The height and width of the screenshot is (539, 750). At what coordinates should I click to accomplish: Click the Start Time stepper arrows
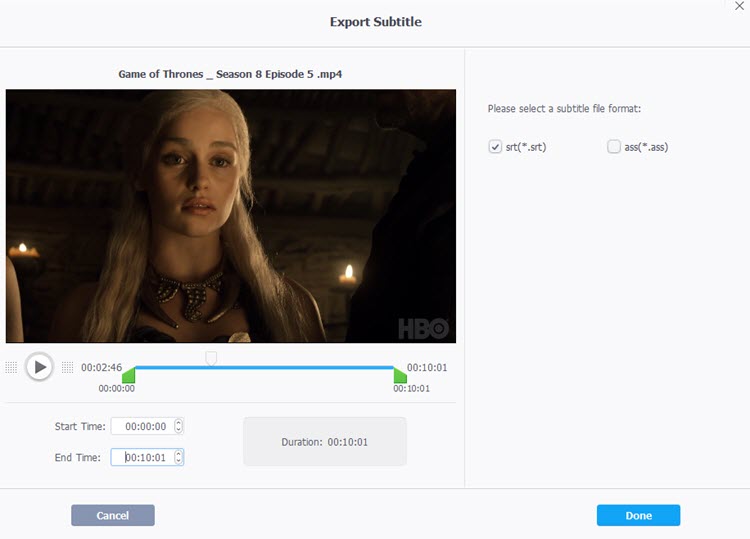pos(178,426)
